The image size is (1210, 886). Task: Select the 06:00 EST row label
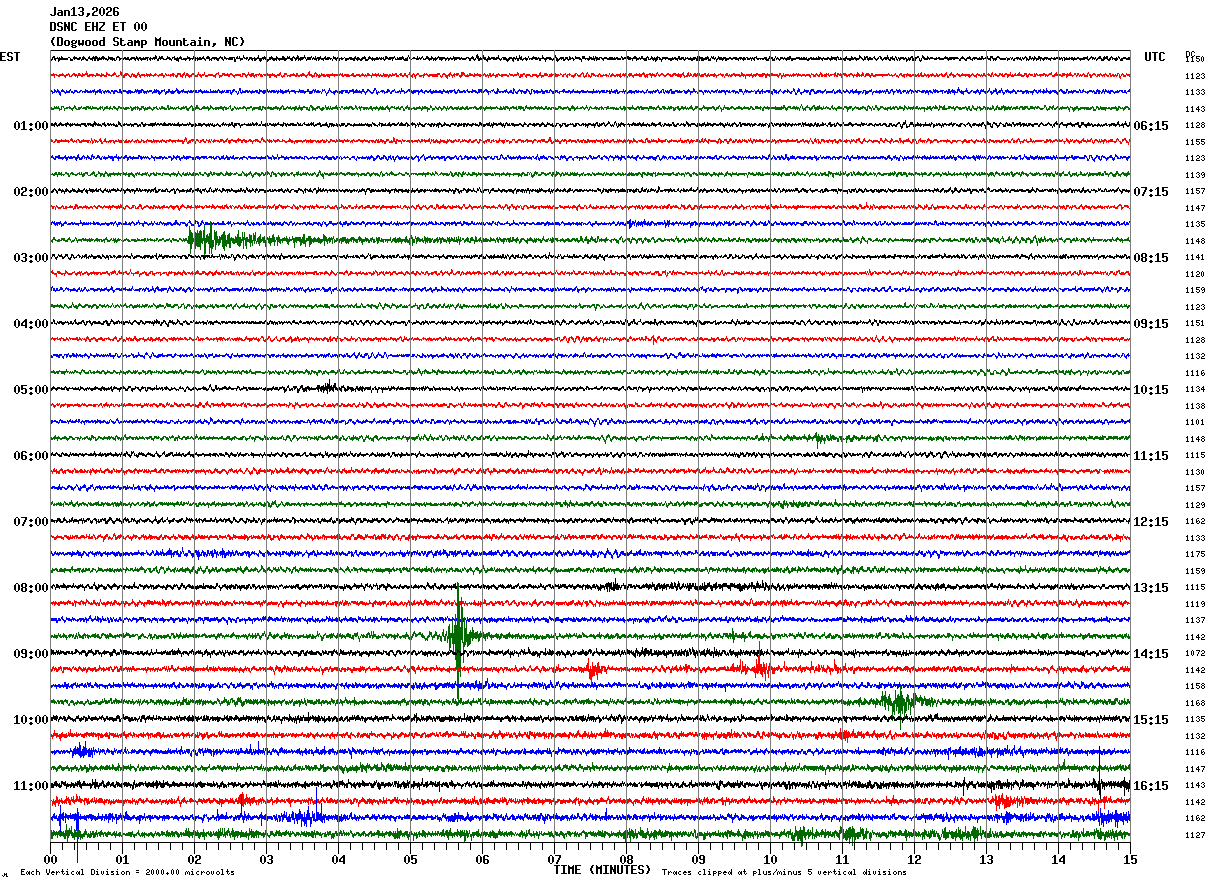tap(31, 456)
